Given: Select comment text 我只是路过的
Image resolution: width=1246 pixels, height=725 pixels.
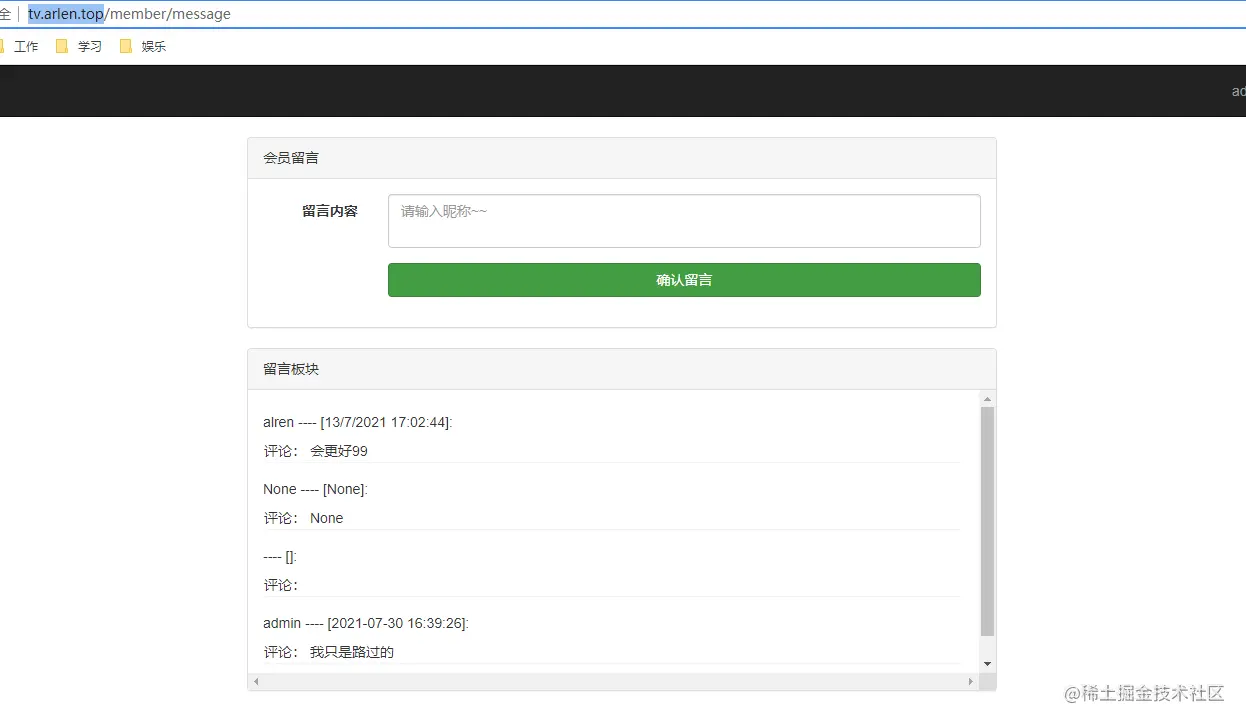Looking at the screenshot, I should point(352,652).
